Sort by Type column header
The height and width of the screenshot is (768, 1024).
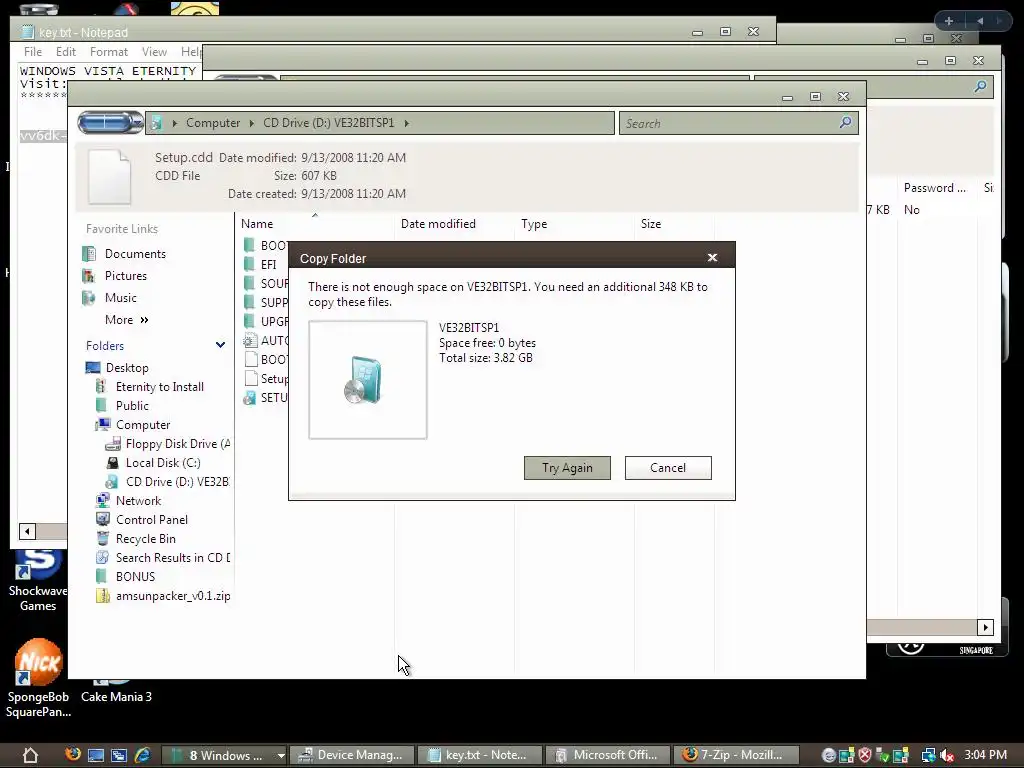pyautogui.click(x=534, y=223)
